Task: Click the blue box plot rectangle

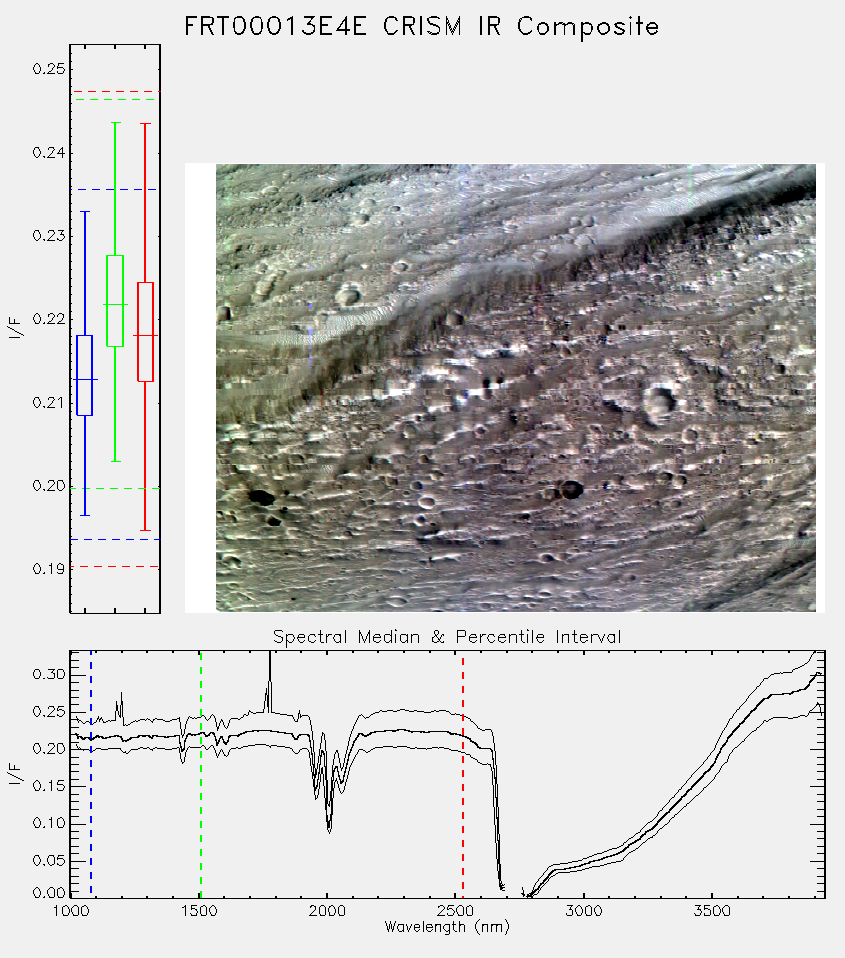Action: point(84,375)
